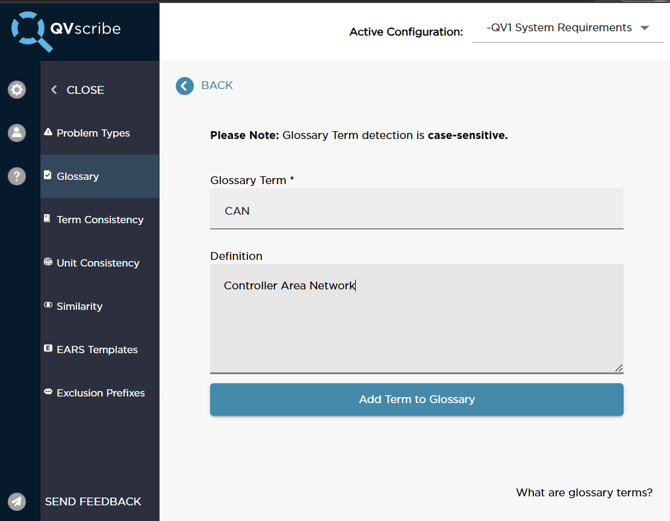Click the Glossary Term input field
The image size is (670, 521).
[x=416, y=211]
